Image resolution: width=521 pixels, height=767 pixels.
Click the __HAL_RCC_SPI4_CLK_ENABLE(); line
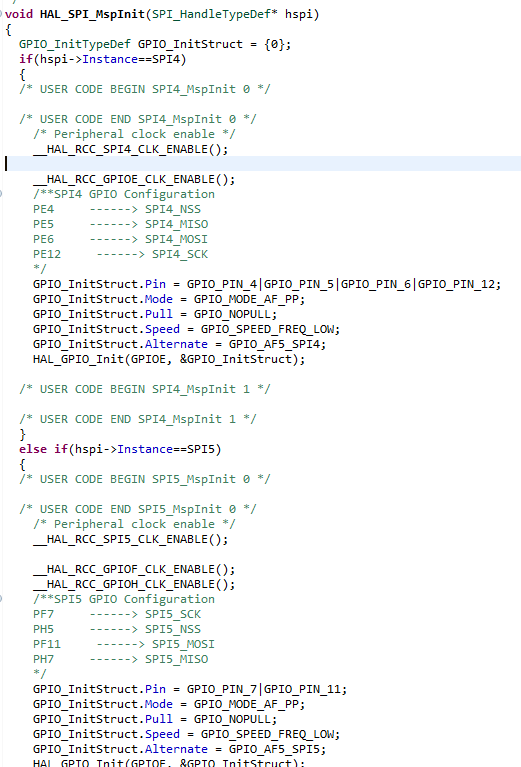[x=131, y=149]
